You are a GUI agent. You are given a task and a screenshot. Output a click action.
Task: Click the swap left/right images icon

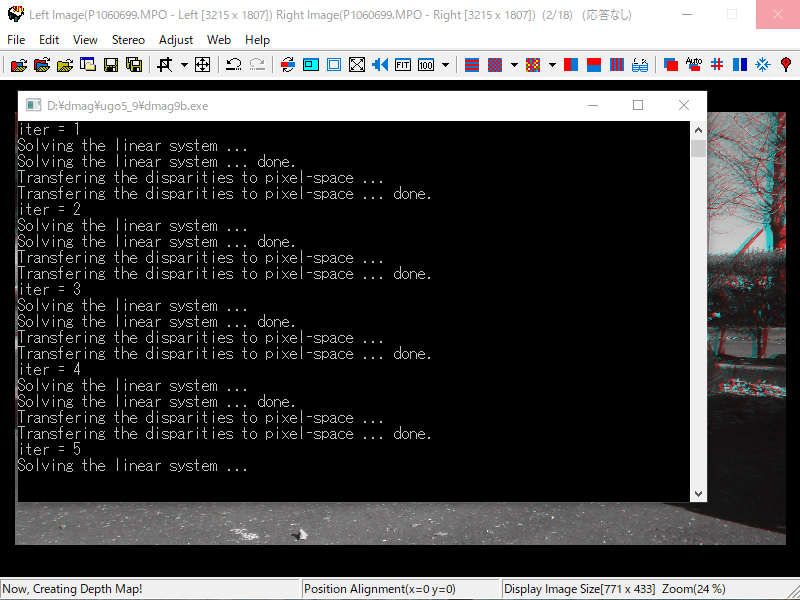(x=288, y=65)
